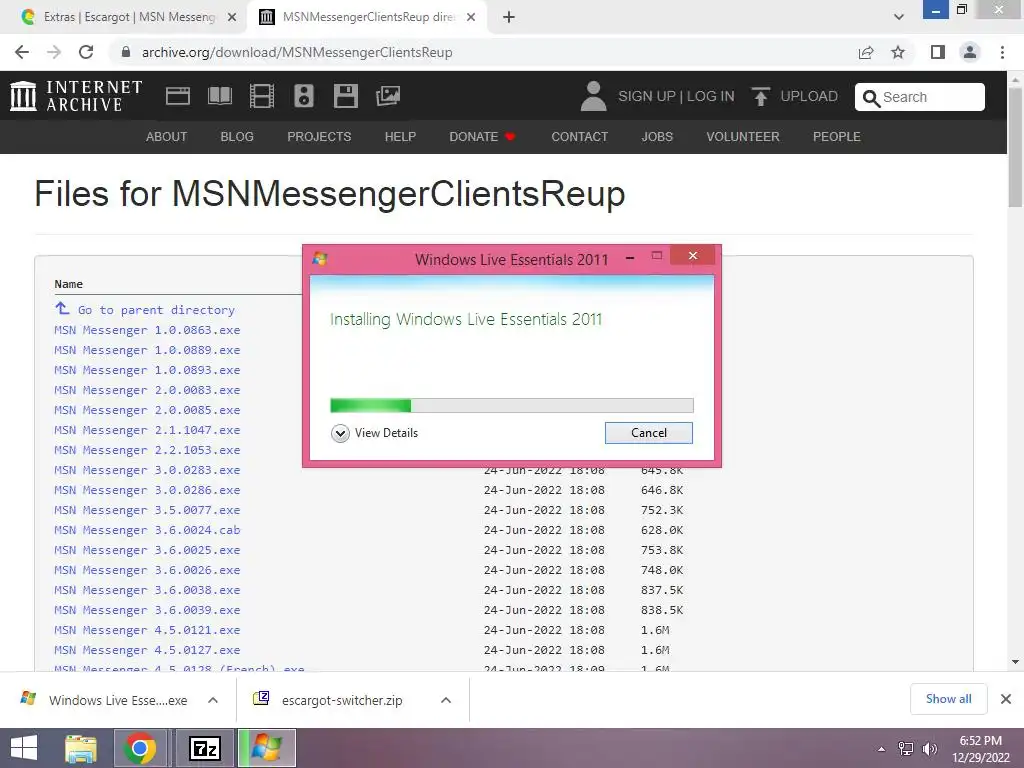Open the Video film-strip icon
This screenshot has width=1024, height=768.
coord(262,96)
